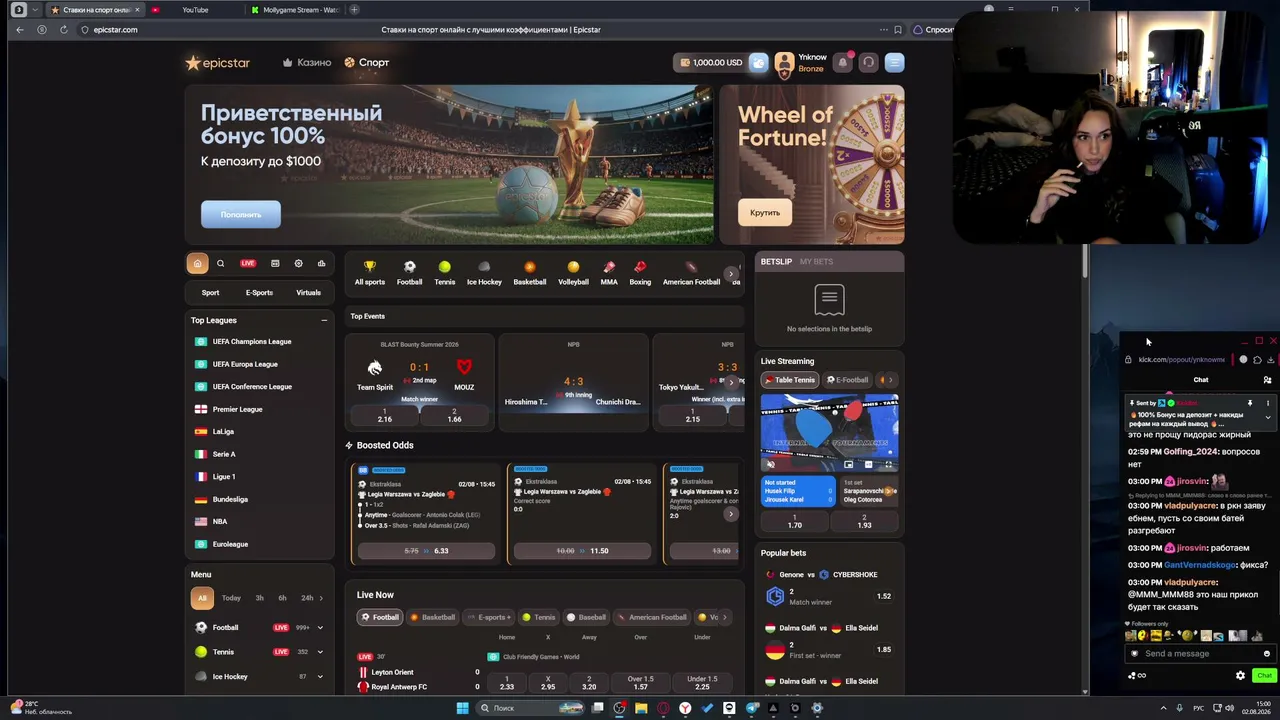The width and height of the screenshot is (1280, 720).
Task: Switch to the Казино section
Action: (307, 62)
